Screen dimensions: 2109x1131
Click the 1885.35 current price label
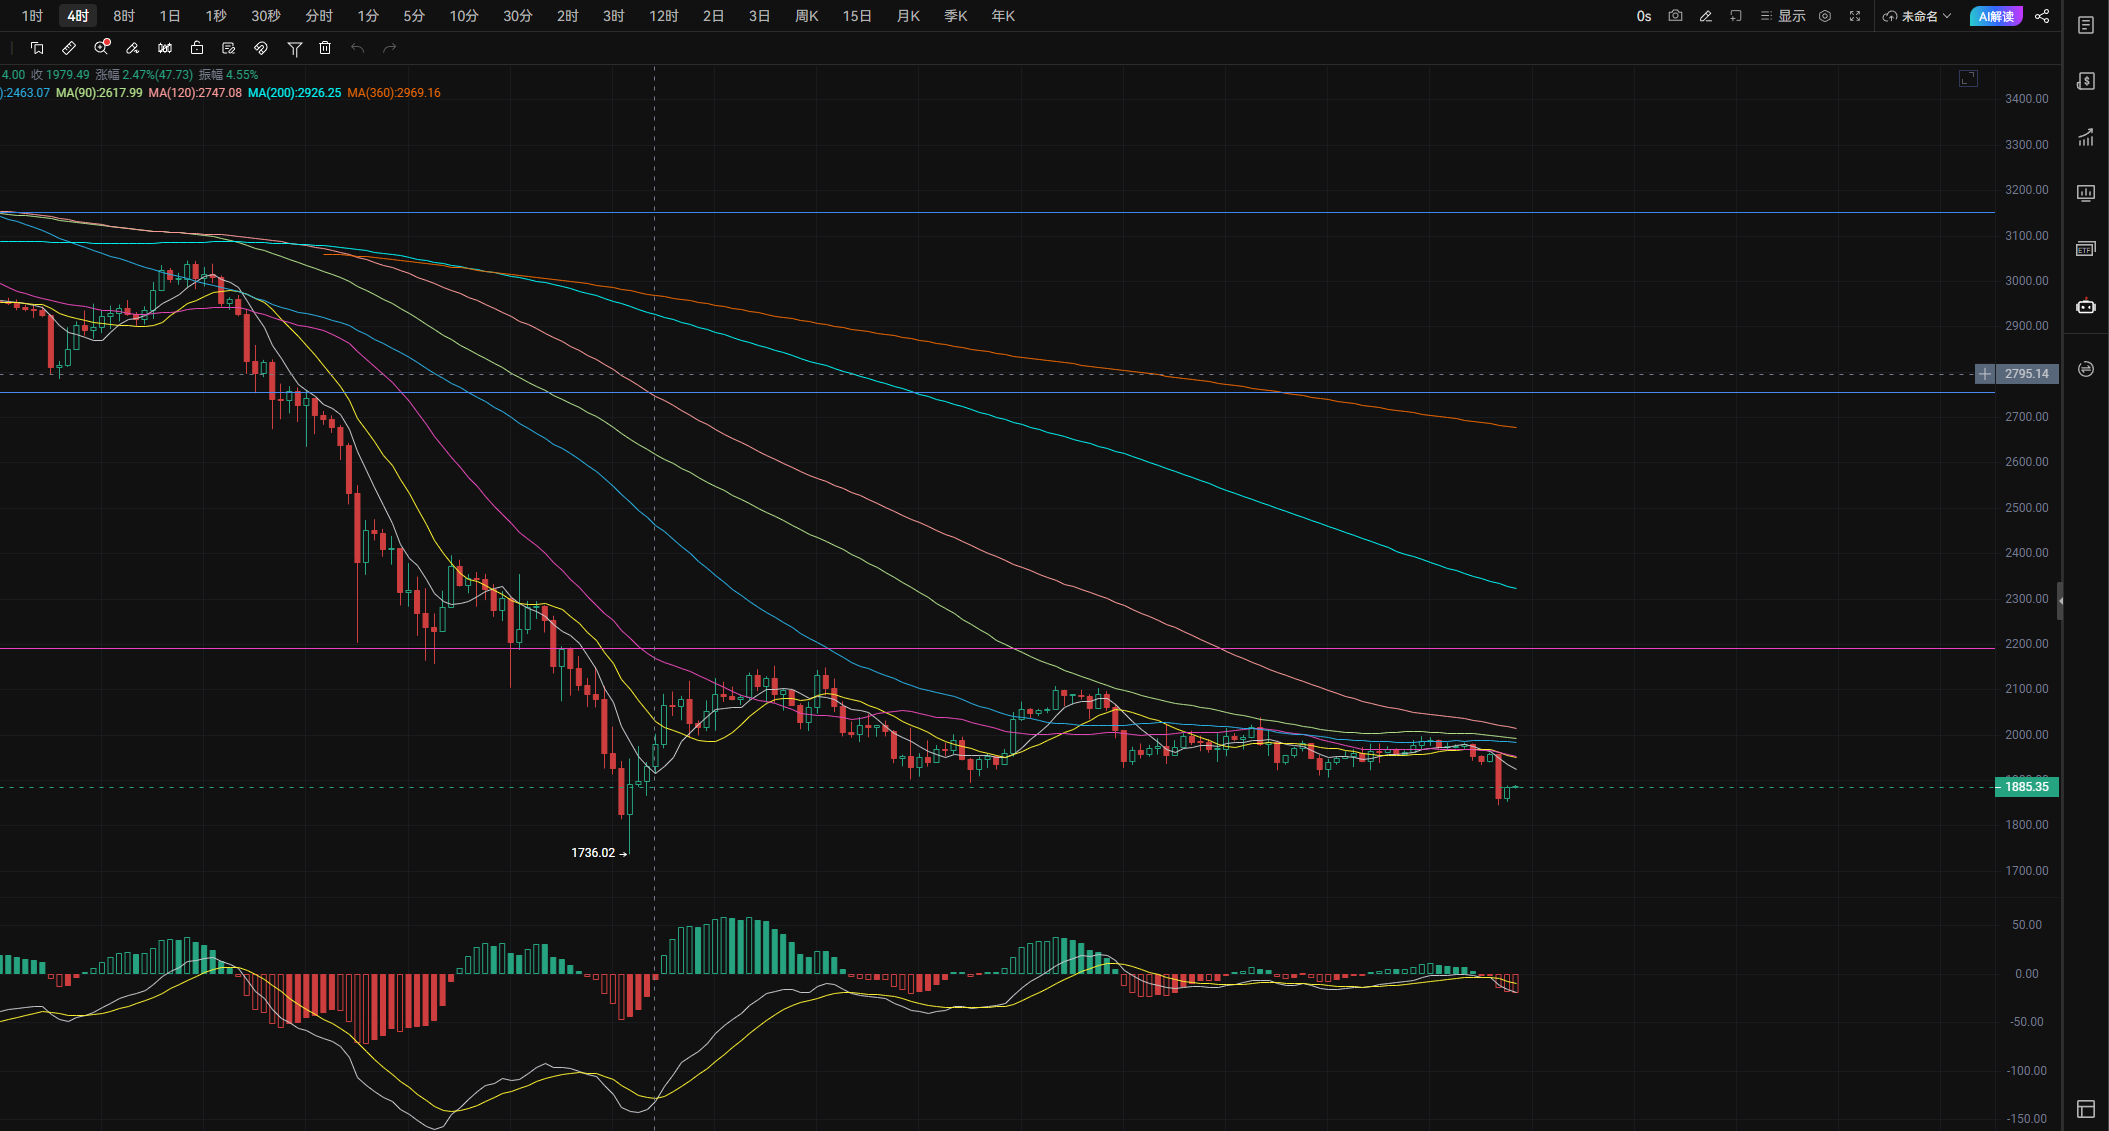click(2026, 787)
